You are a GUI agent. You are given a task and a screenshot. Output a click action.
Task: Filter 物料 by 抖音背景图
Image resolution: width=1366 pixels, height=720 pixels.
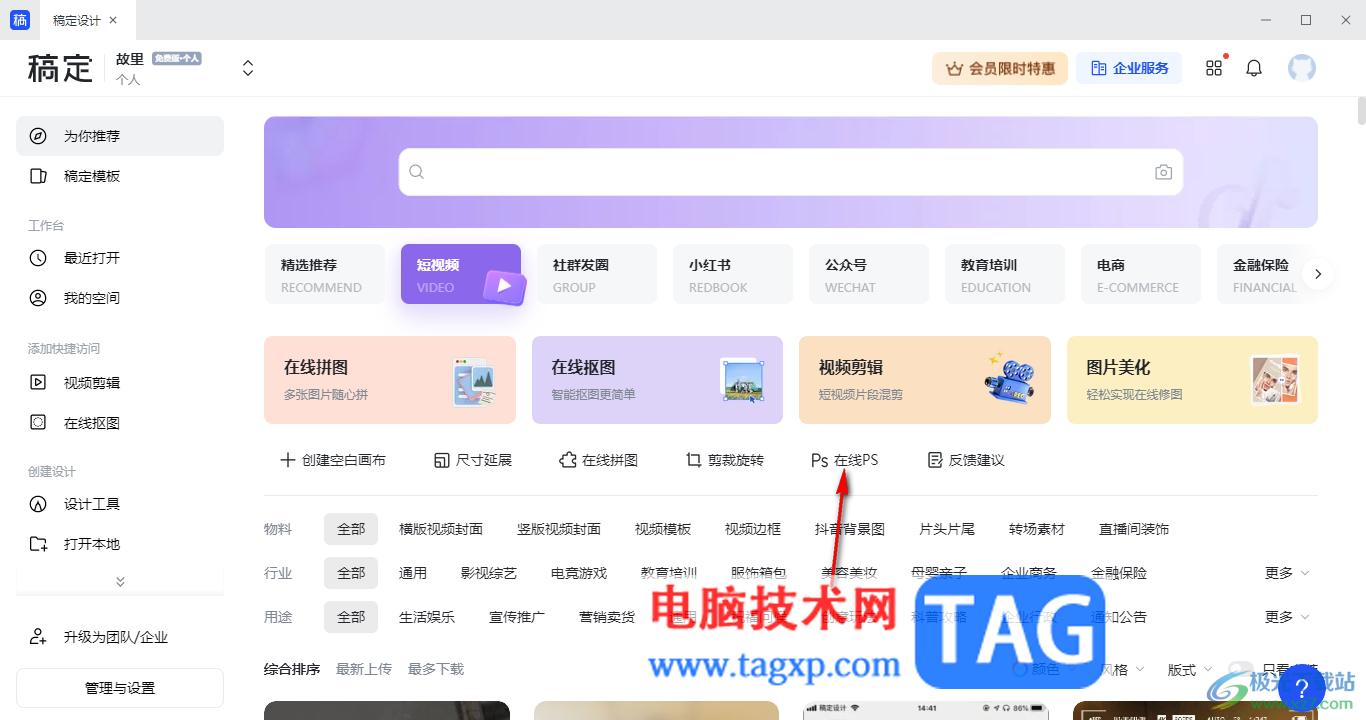850,529
